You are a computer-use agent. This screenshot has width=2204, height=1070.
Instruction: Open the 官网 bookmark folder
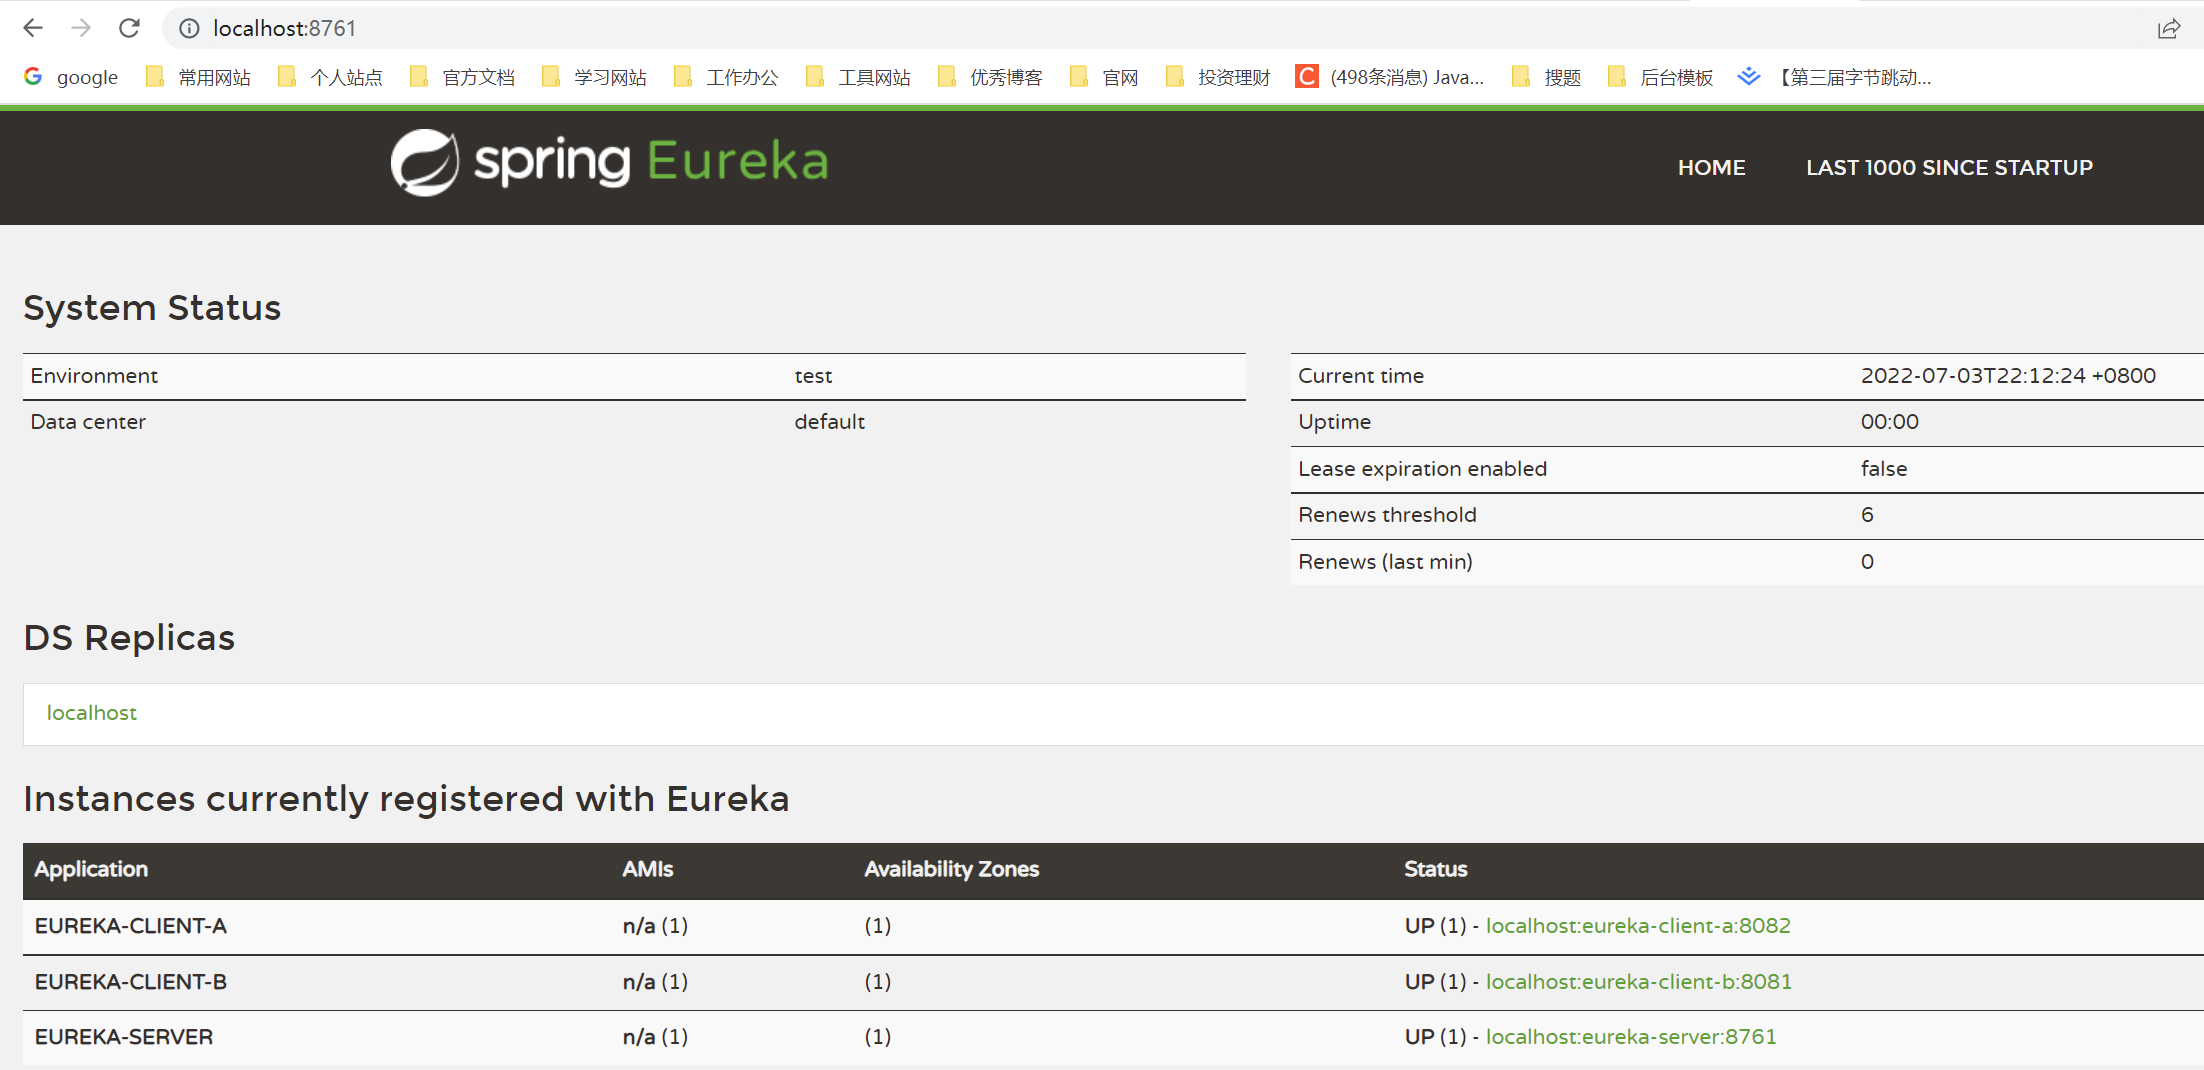(1104, 77)
